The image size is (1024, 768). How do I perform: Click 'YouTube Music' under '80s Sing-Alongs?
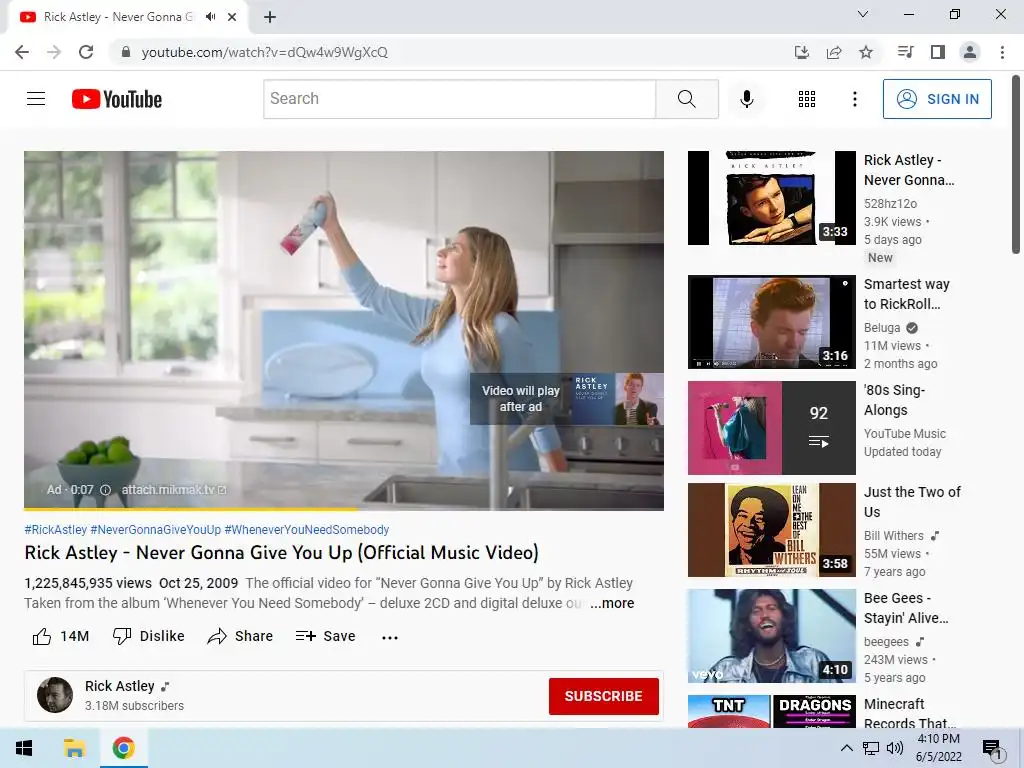(904, 434)
